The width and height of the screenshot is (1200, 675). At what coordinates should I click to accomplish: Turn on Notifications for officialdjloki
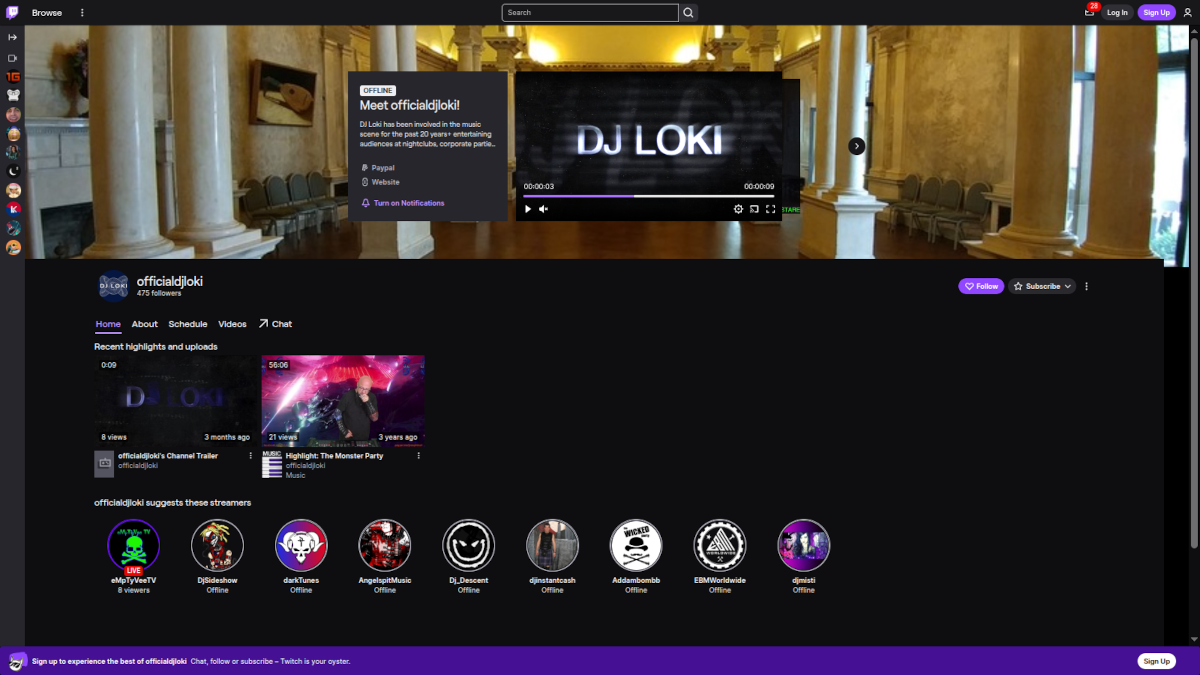[x=408, y=203]
